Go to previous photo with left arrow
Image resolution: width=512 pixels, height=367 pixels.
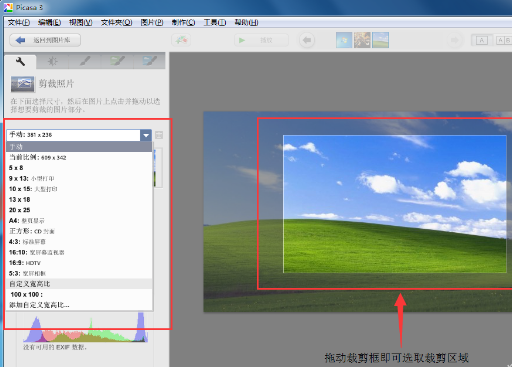pos(307,40)
